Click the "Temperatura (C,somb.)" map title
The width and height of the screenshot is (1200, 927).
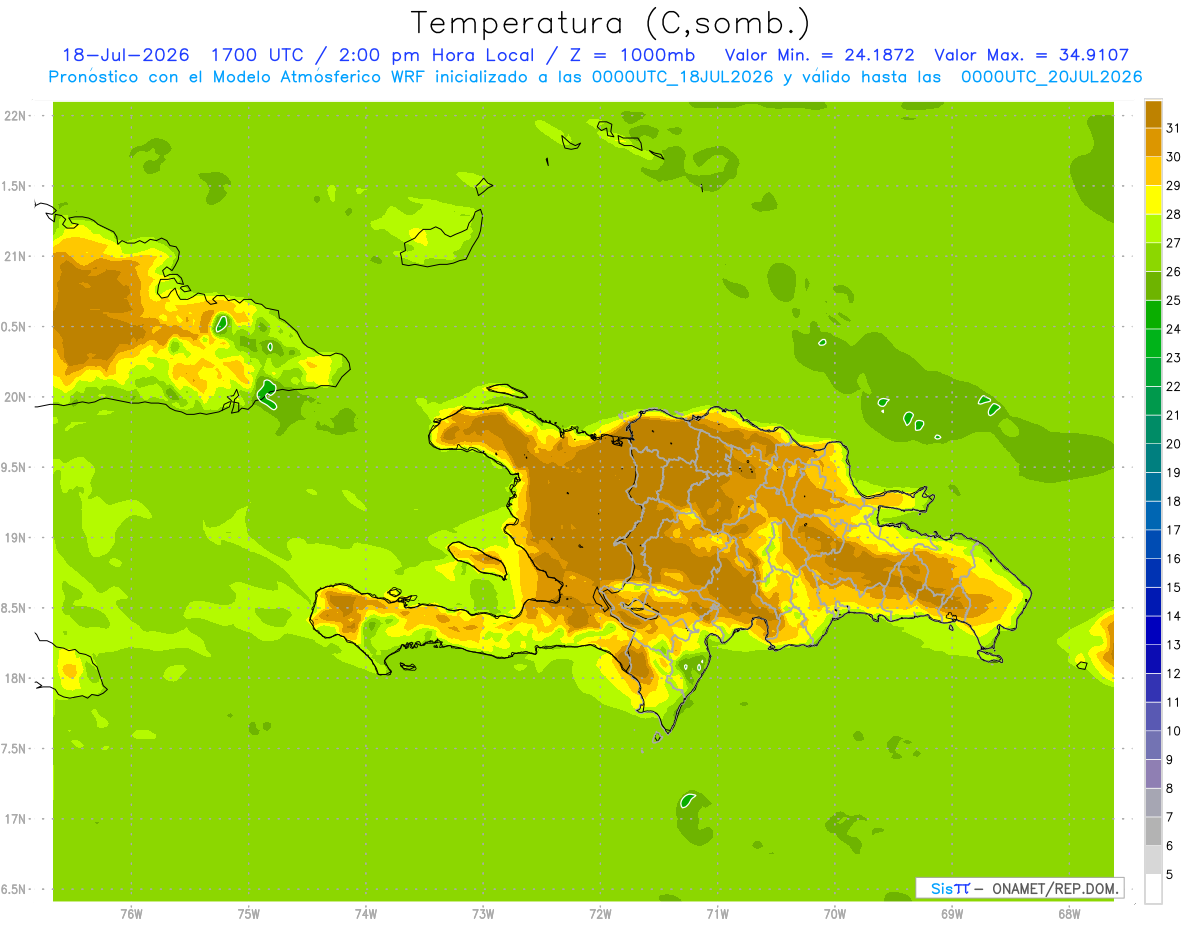[611, 23]
